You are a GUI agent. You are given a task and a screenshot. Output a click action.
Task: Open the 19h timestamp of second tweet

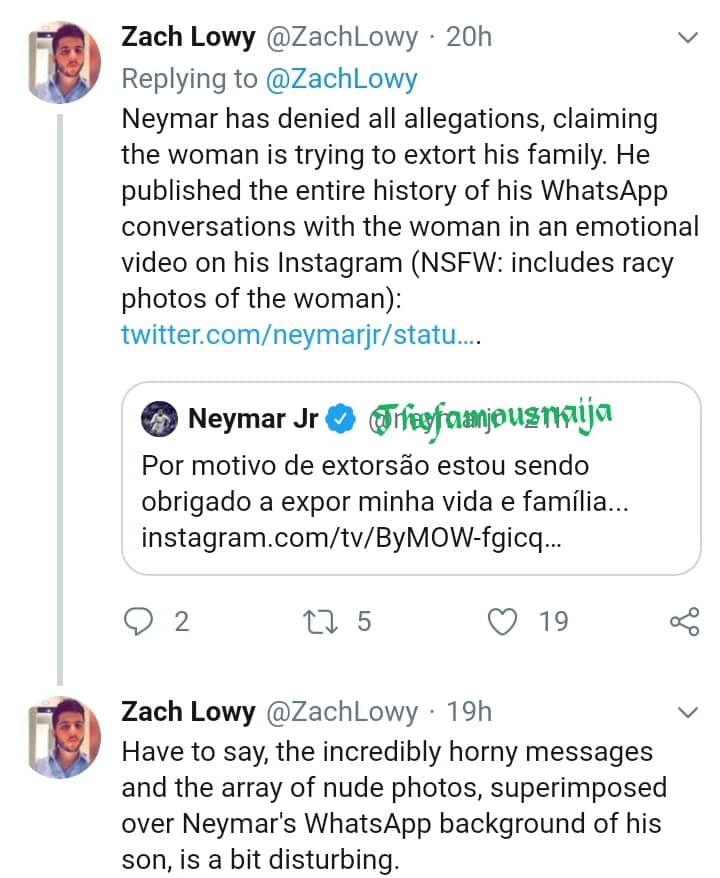469,712
